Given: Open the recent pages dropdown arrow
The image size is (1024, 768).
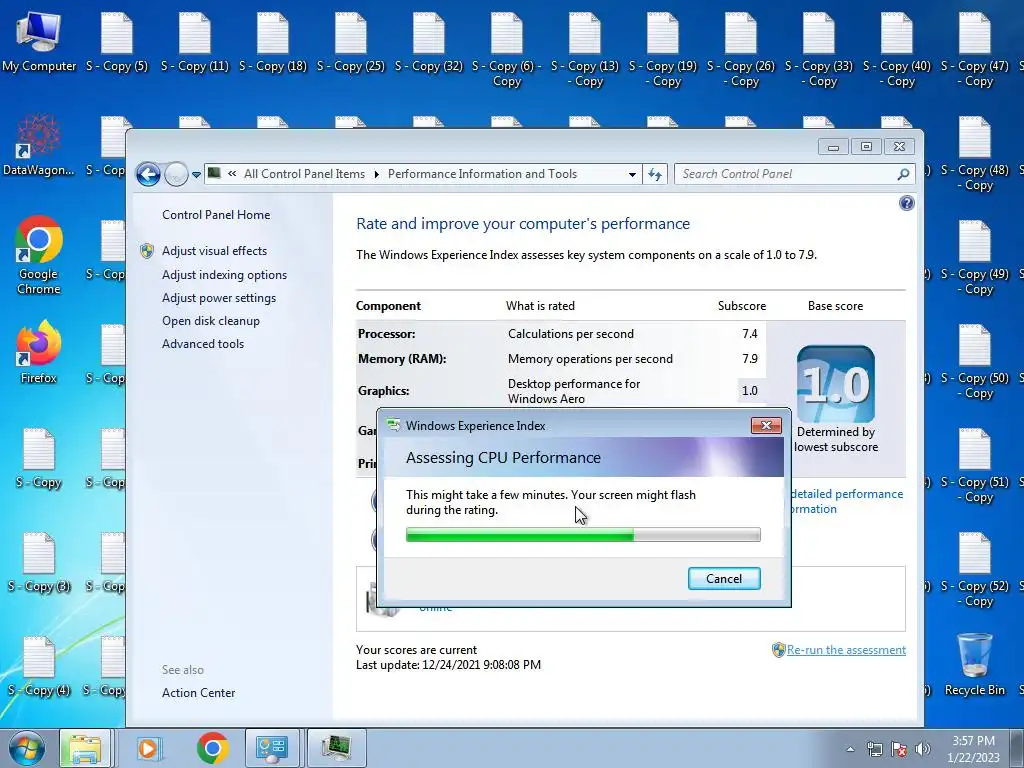Looking at the screenshot, I should pos(196,175).
